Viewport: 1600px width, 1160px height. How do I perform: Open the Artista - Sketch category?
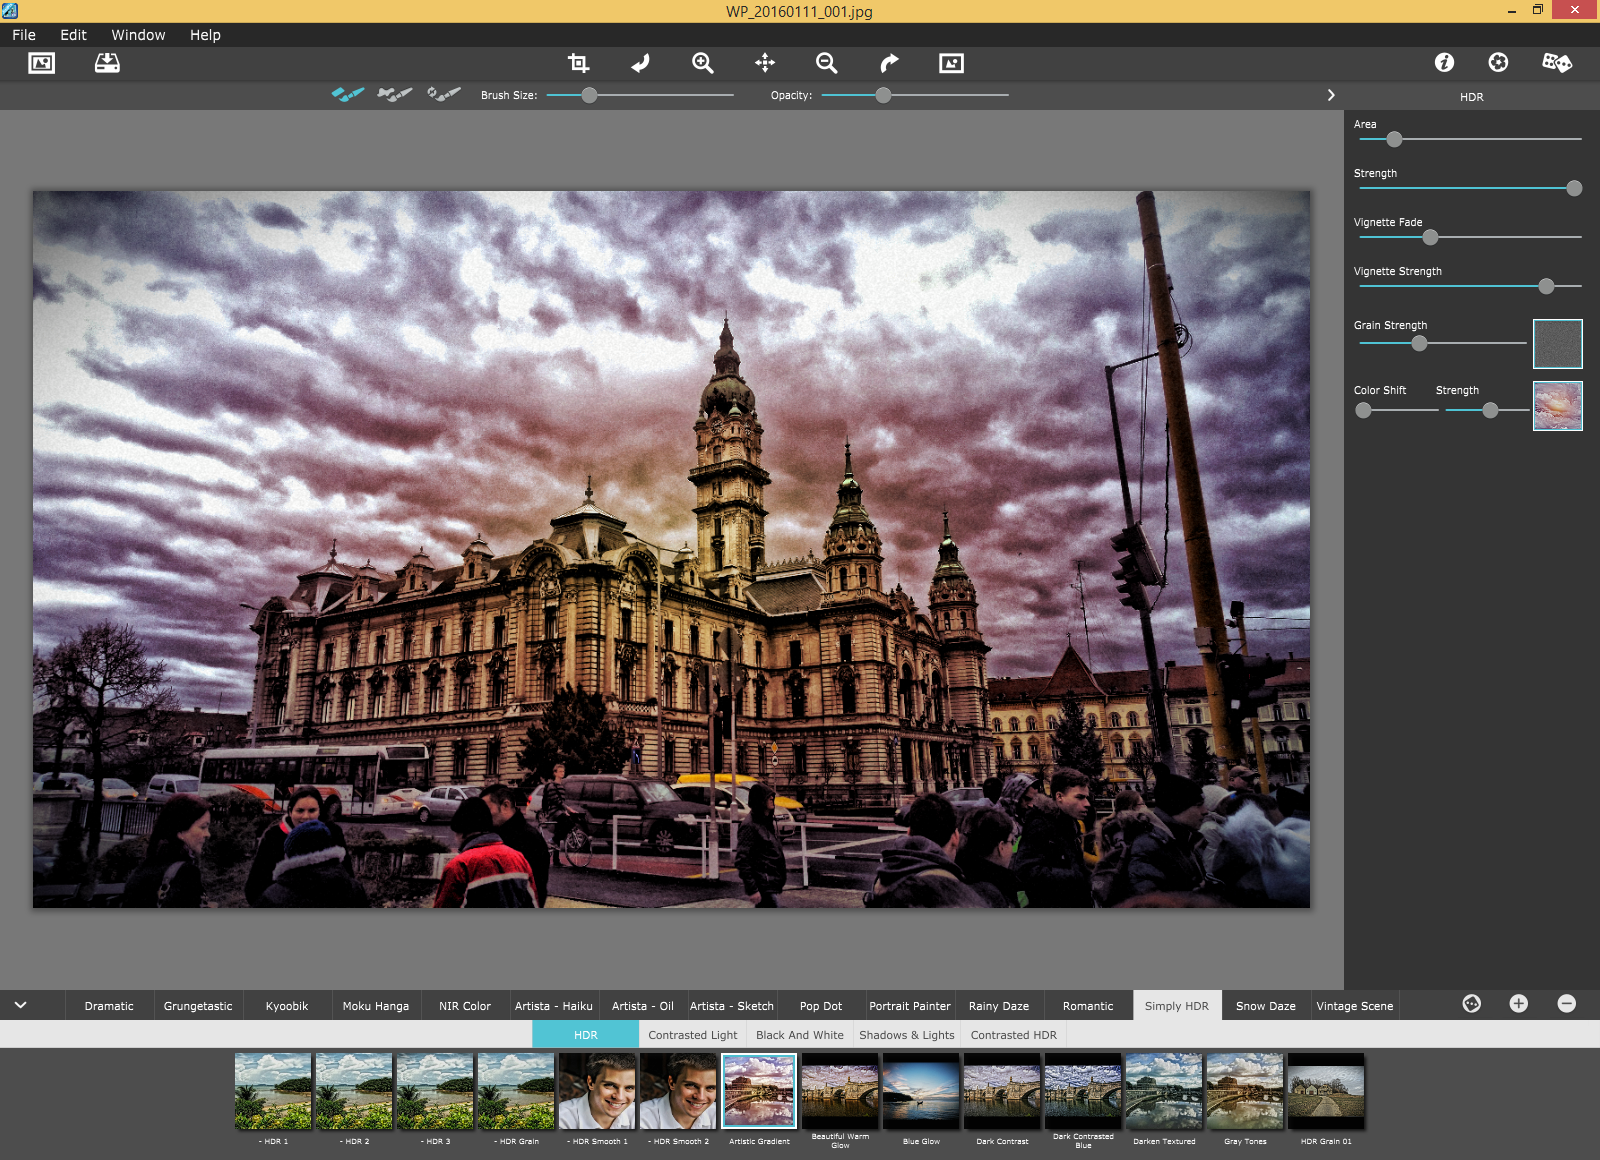pos(732,1006)
